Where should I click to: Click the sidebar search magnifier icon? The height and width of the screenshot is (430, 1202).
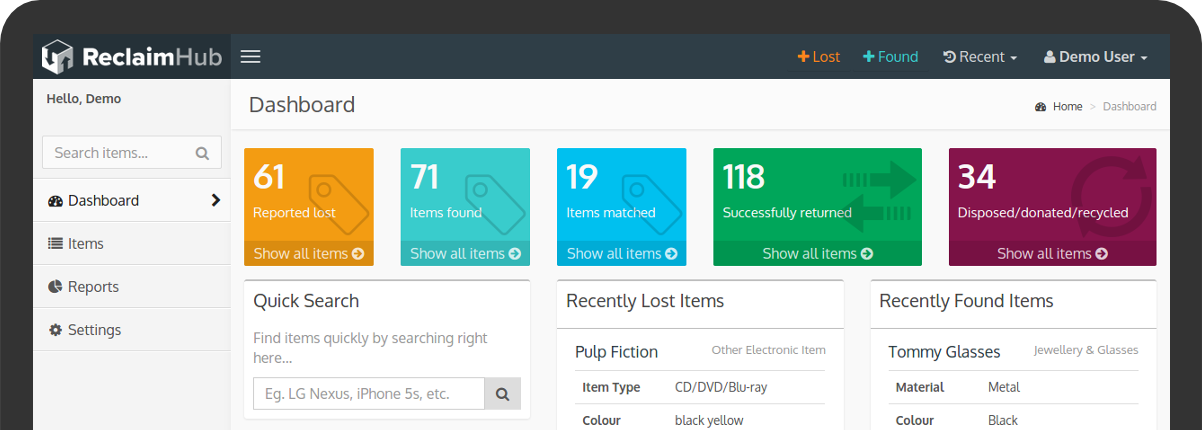coord(202,153)
